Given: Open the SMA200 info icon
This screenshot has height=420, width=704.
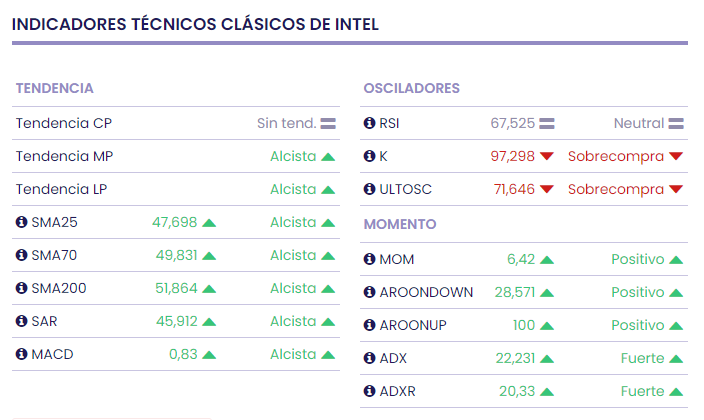Looking at the screenshot, I should pos(21,288).
